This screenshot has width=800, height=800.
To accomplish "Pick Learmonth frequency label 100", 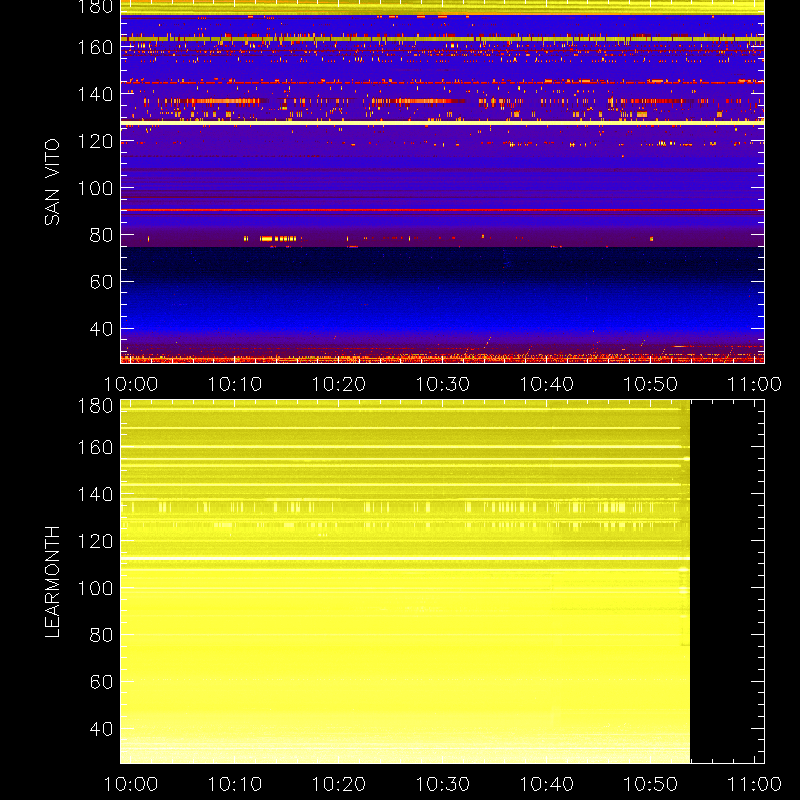I will [95, 588].
